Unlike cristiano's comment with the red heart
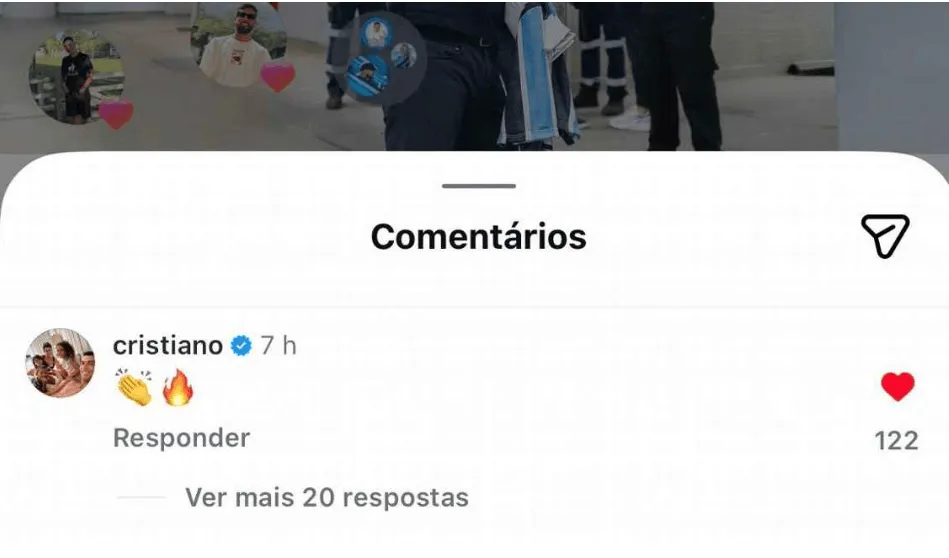 (x=898, y=387)
